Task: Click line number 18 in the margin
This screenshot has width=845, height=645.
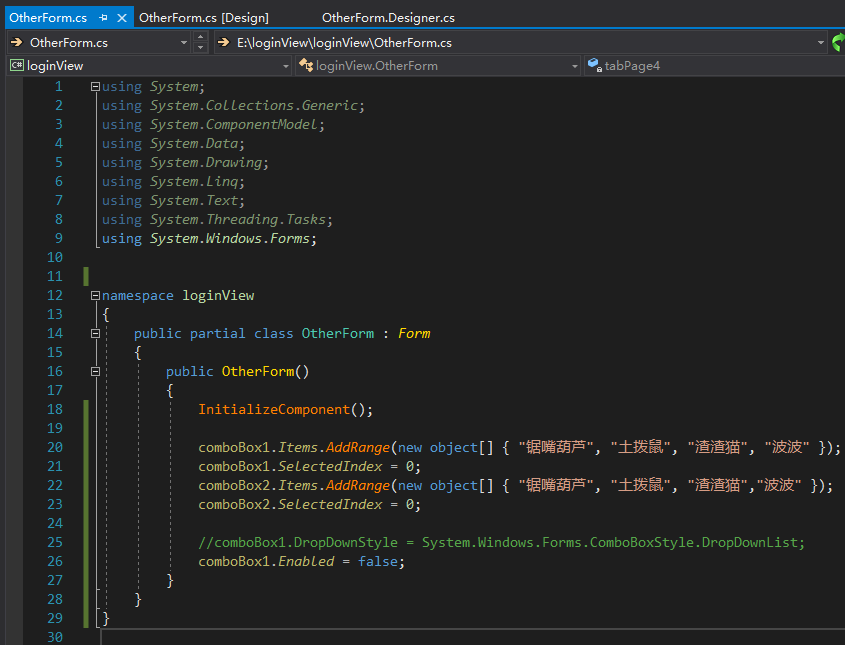Action: [55, 409]
